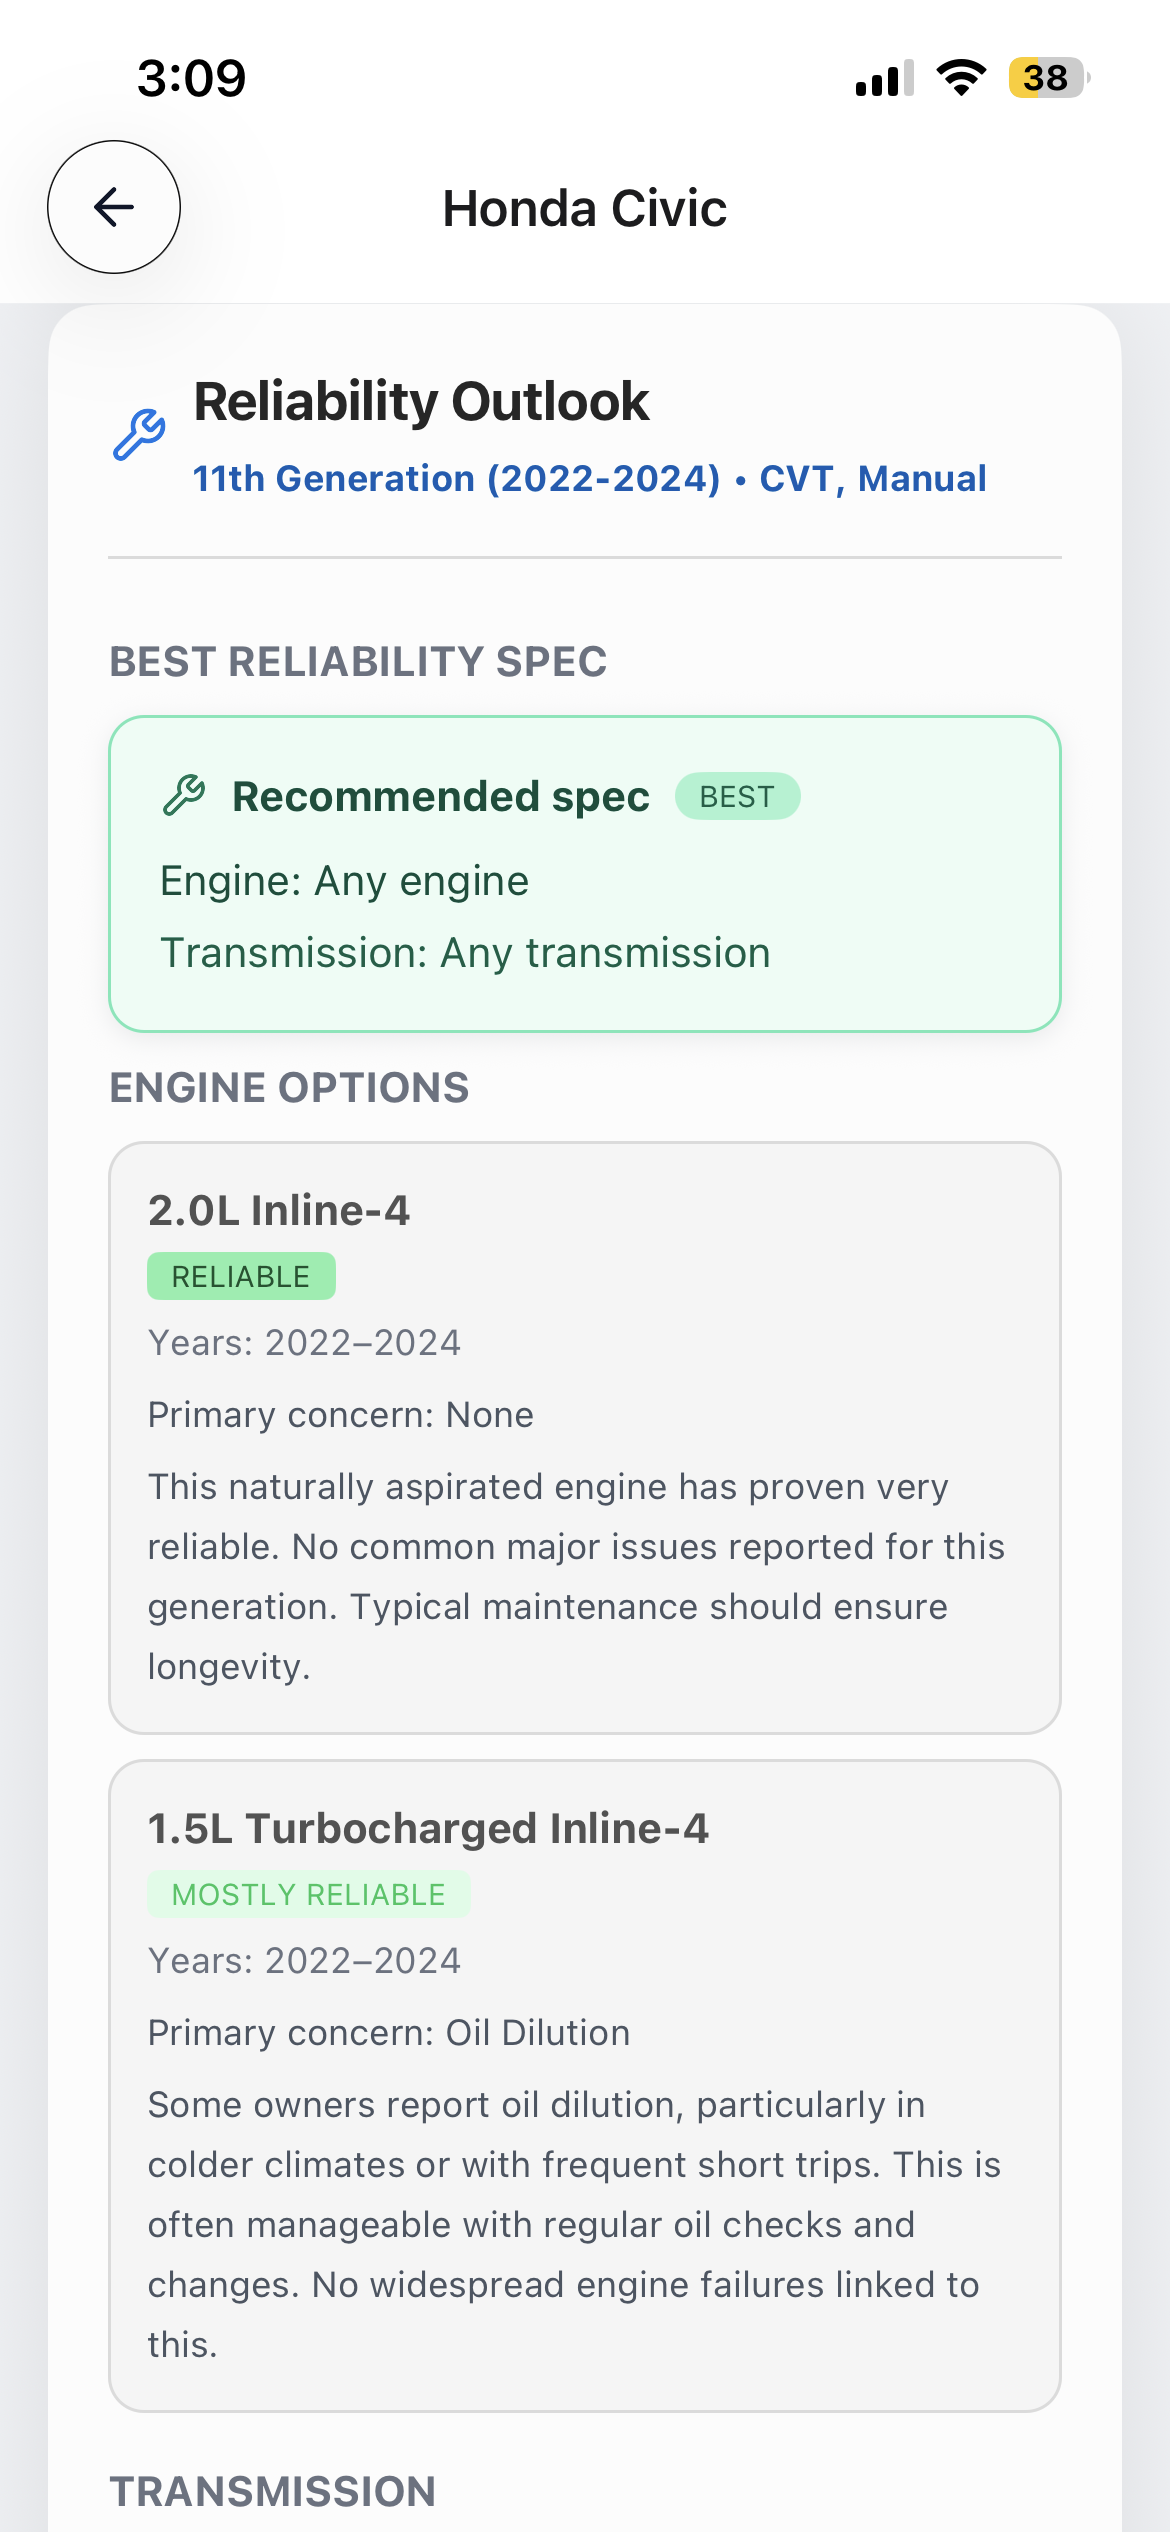This screenshot has width=1170, height=2532.
Task: Tap the TRANSMISSION section header
Action: pos(272,2492)
